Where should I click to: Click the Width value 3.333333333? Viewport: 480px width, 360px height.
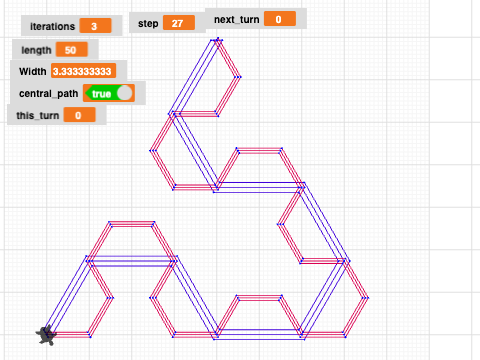click(83, 71)
